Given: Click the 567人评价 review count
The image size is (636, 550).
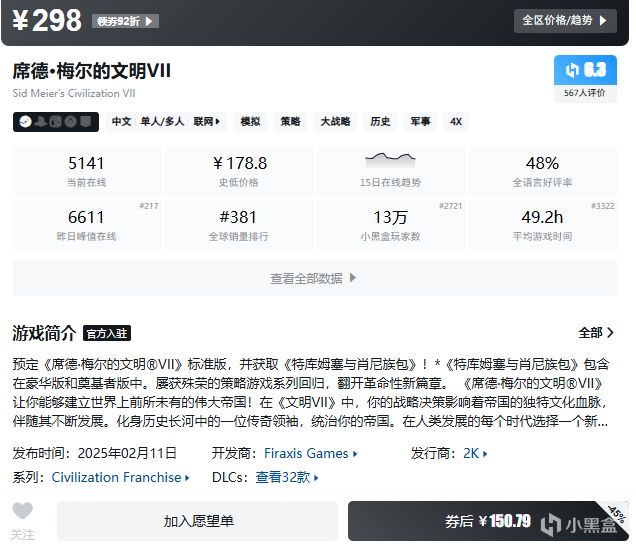Looking at the screenshot, I should tap(584, 93).
